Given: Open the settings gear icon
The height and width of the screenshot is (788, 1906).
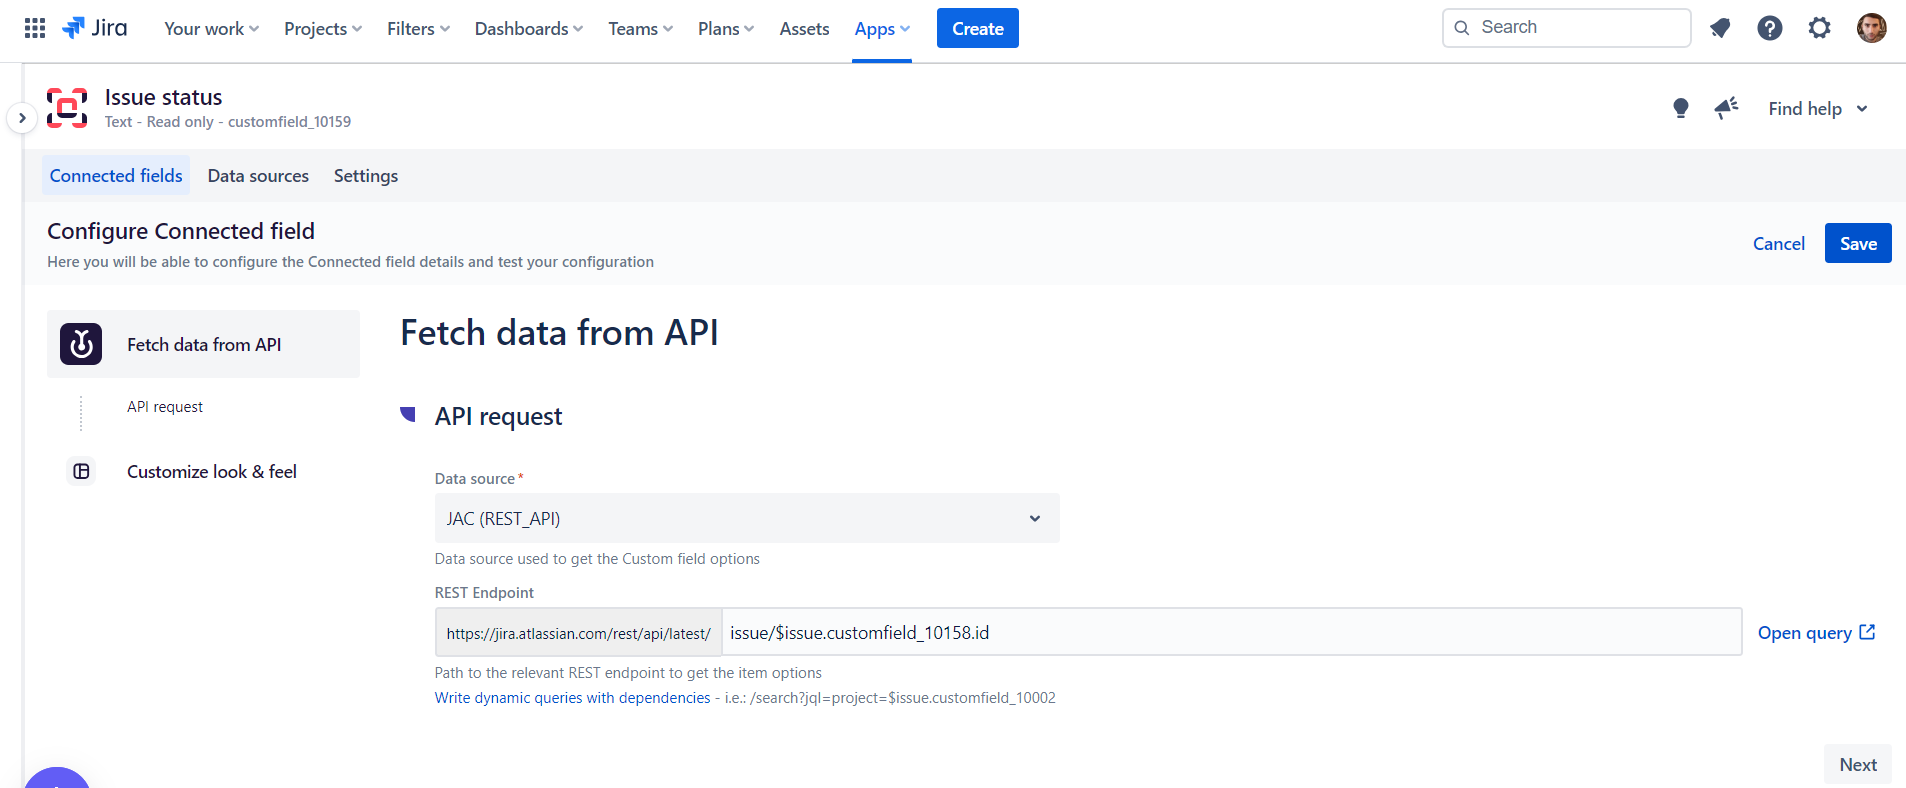Looking at the screenshot, I should (1819, 28).
